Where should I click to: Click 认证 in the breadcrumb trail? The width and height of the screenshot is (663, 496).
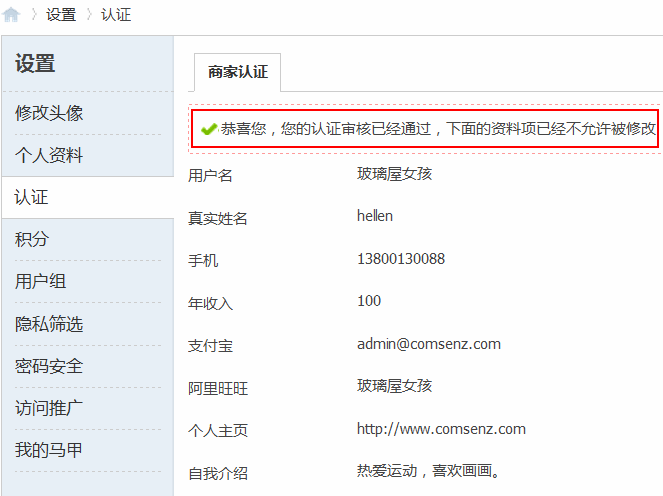116,15
